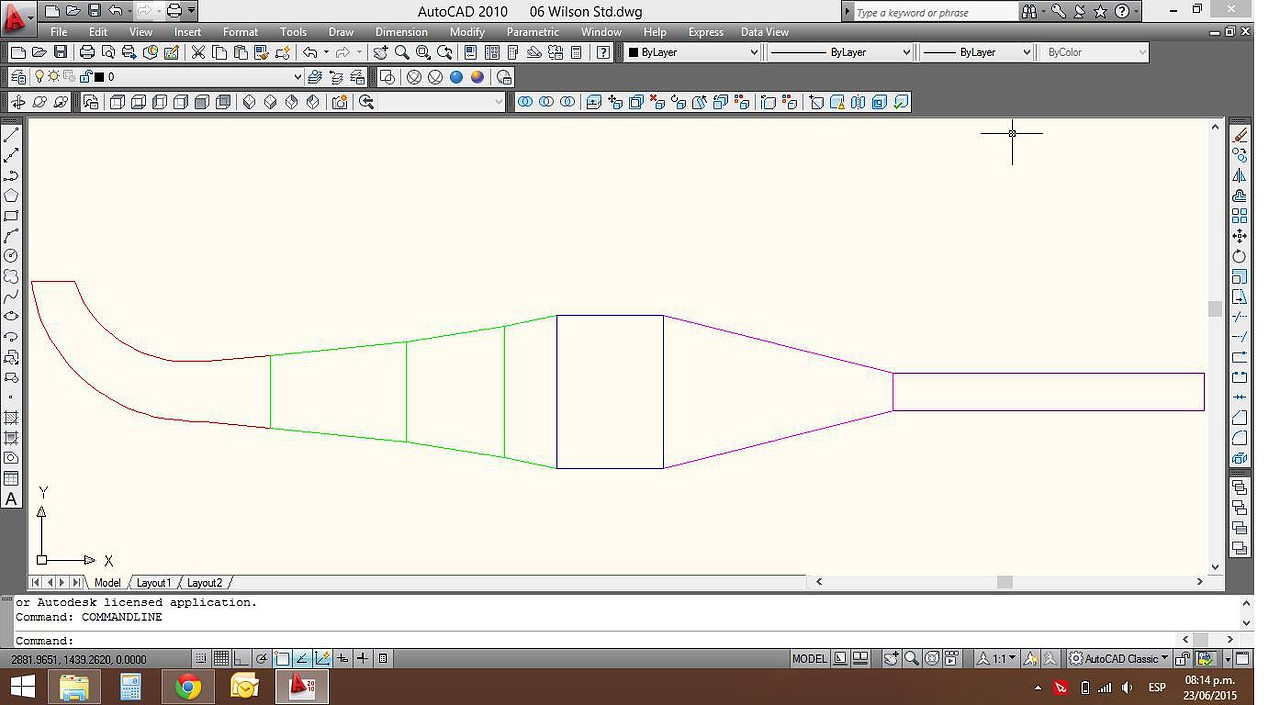Toggle Snap Mode in status bar
The width and height of the screenshot is (1280, 705).
click(x=201, y=659)
